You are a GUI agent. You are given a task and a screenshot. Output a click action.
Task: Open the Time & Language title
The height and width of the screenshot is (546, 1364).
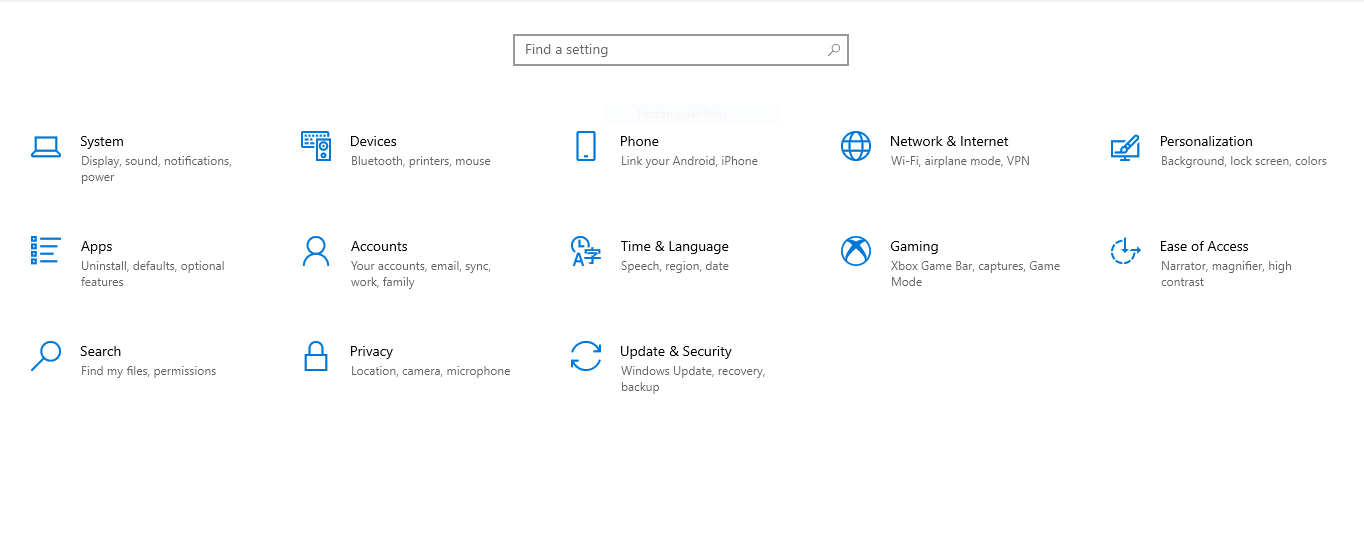pyautogui.click(x=675, y=247)
